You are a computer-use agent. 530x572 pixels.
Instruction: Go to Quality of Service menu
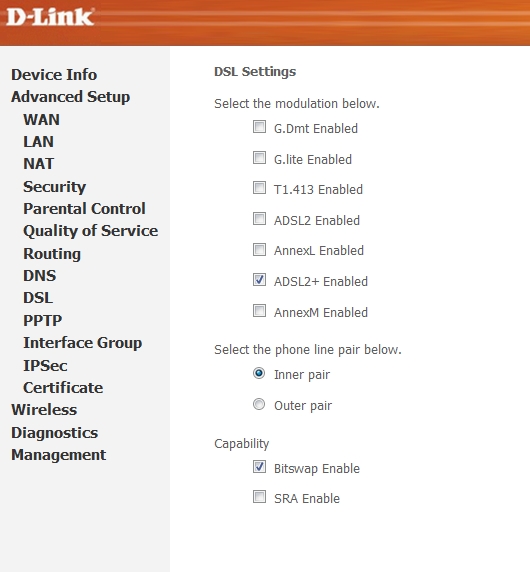coord(90,231)
